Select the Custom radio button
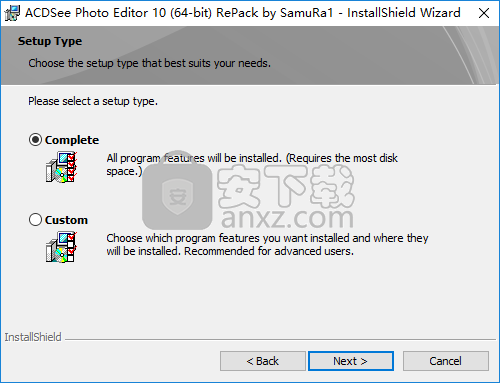Screen dimensions: 500x383 35,220
